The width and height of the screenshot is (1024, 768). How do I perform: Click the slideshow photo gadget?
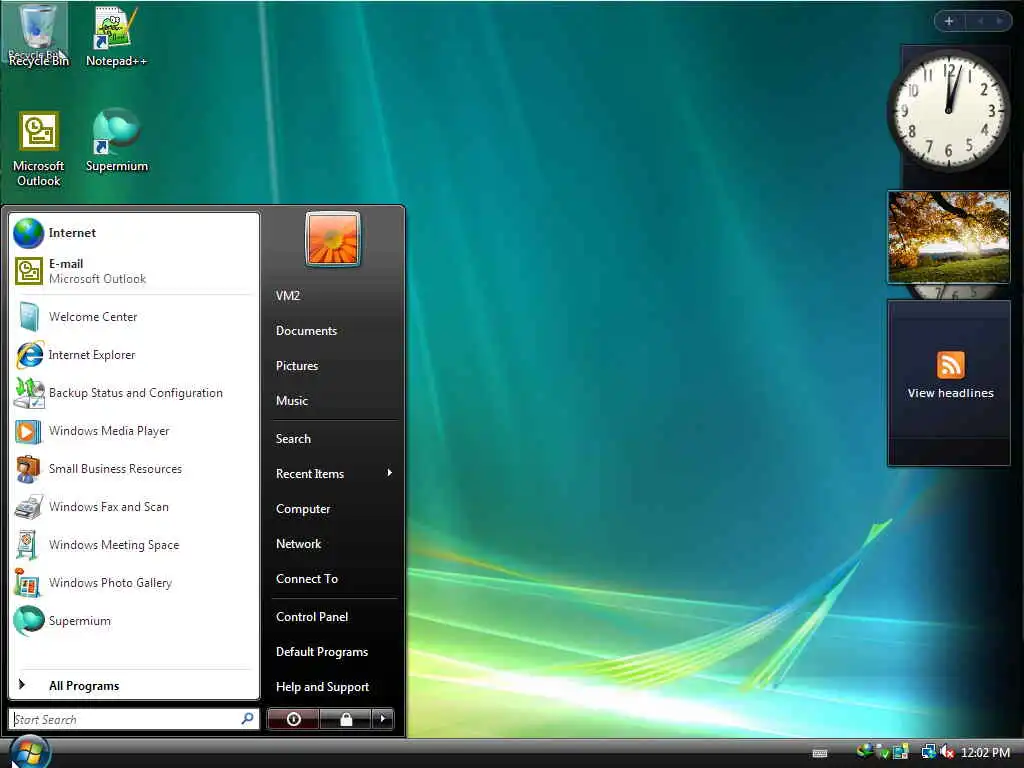click(x=949, y=237)
